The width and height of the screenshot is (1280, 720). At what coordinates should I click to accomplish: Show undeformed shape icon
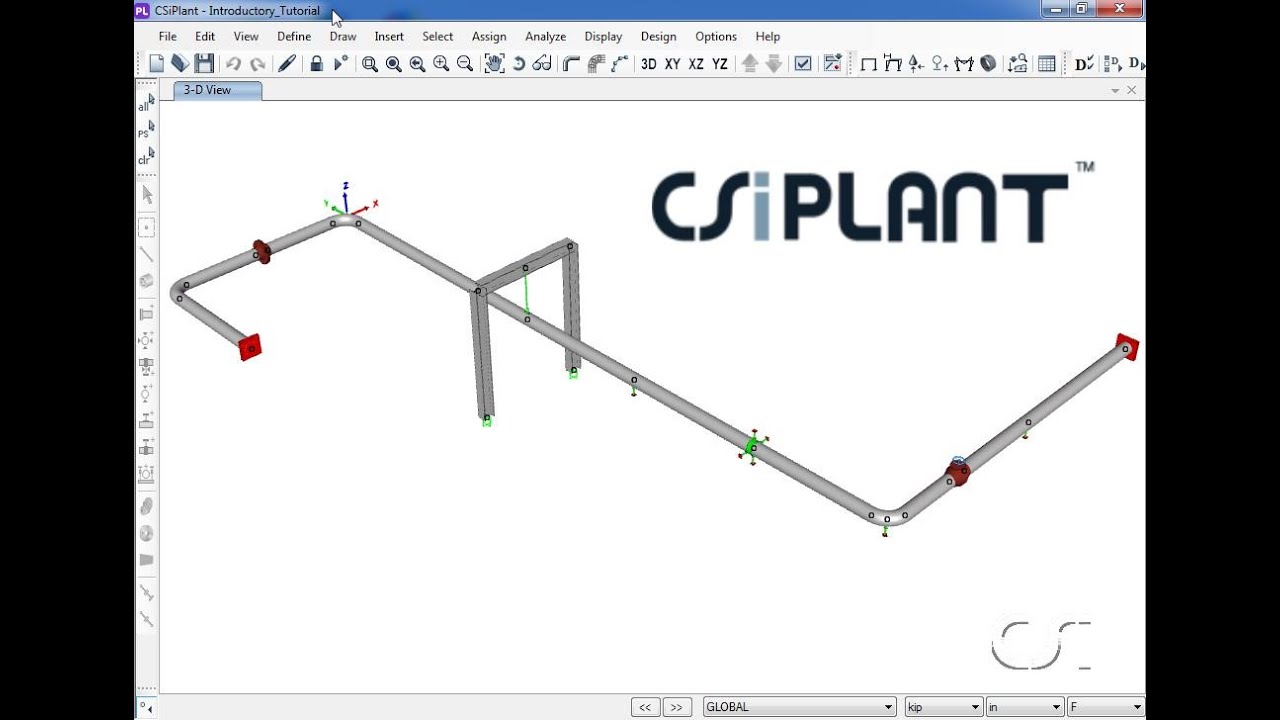[x=869, y=64]
